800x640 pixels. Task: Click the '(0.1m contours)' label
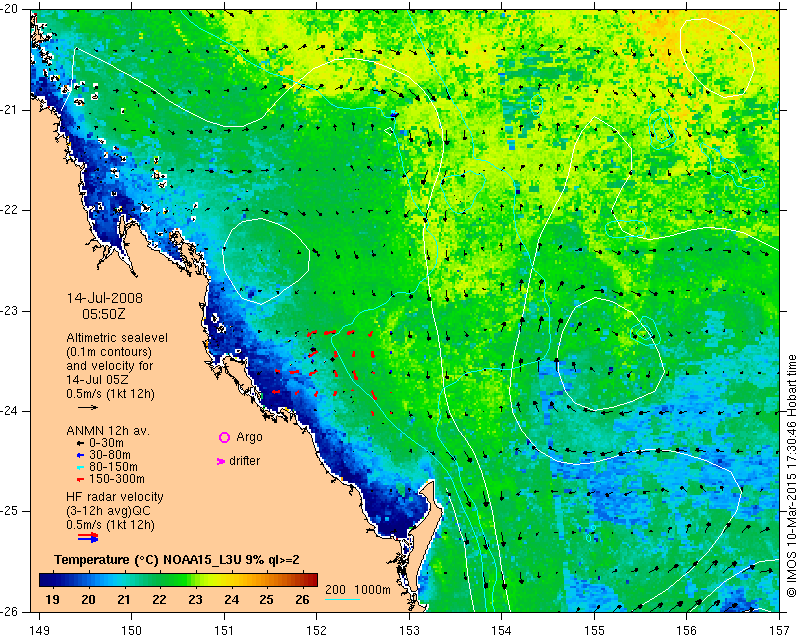[x=109, y=352]
